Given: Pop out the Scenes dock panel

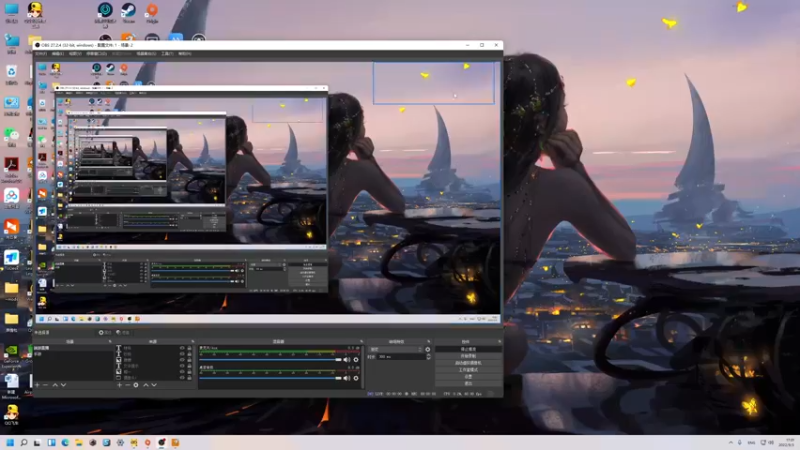Looking at the screenshot, I should pos(110,341).
